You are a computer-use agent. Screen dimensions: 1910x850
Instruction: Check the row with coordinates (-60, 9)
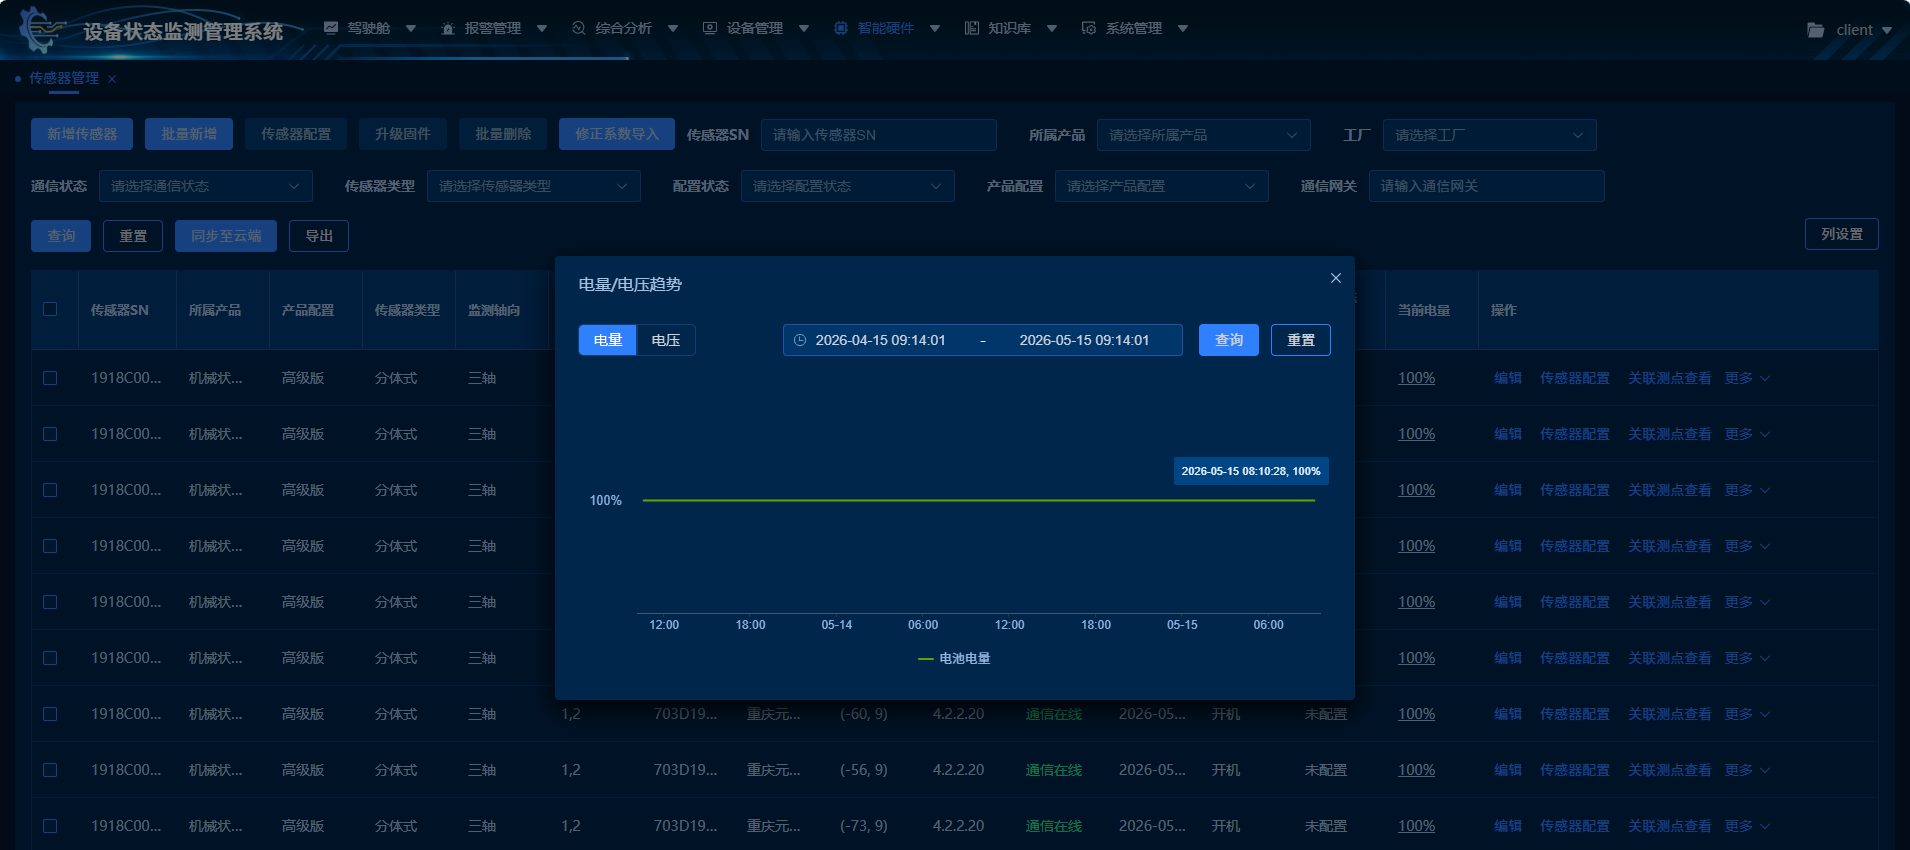click(x=50, y=714)
